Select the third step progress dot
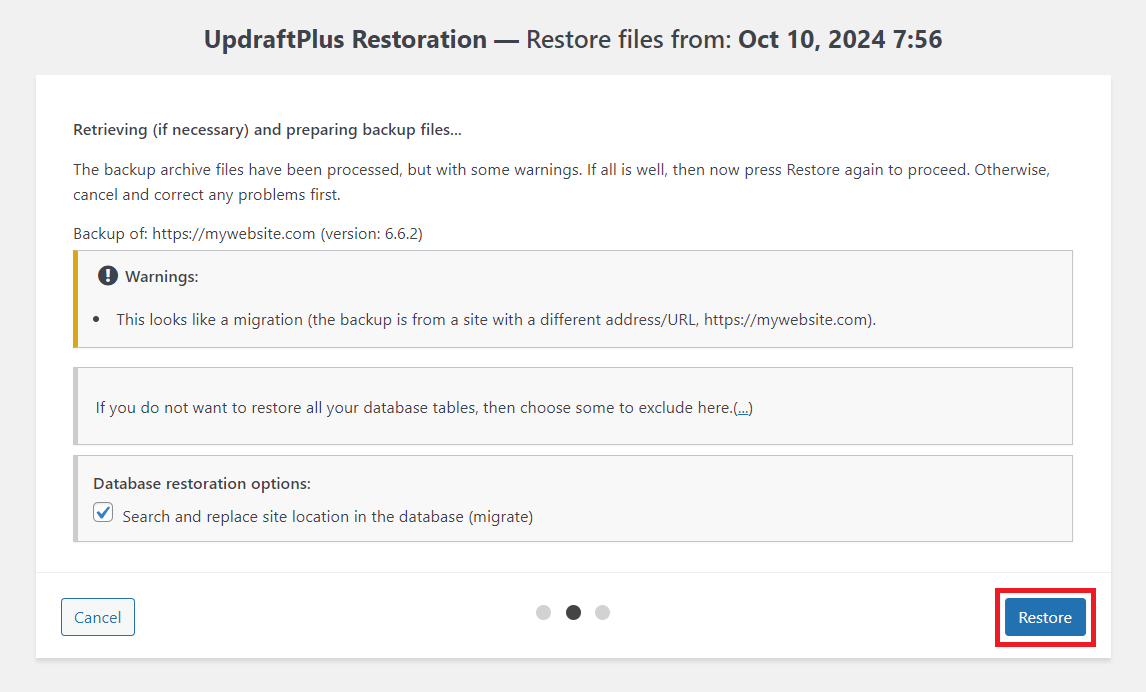Screen dimensions: 1146x692 click(602, 612)
